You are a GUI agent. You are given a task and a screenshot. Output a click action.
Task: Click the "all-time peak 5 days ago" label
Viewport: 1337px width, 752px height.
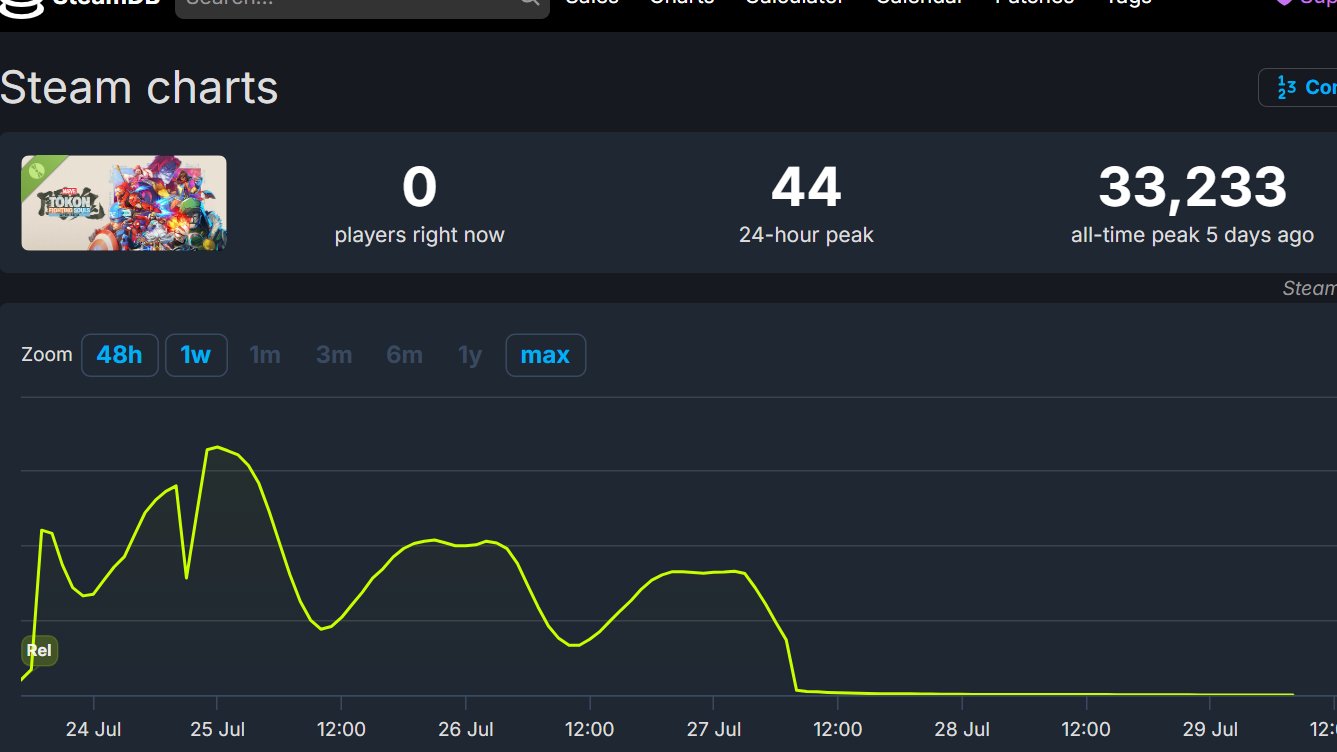coord(1192,235)
